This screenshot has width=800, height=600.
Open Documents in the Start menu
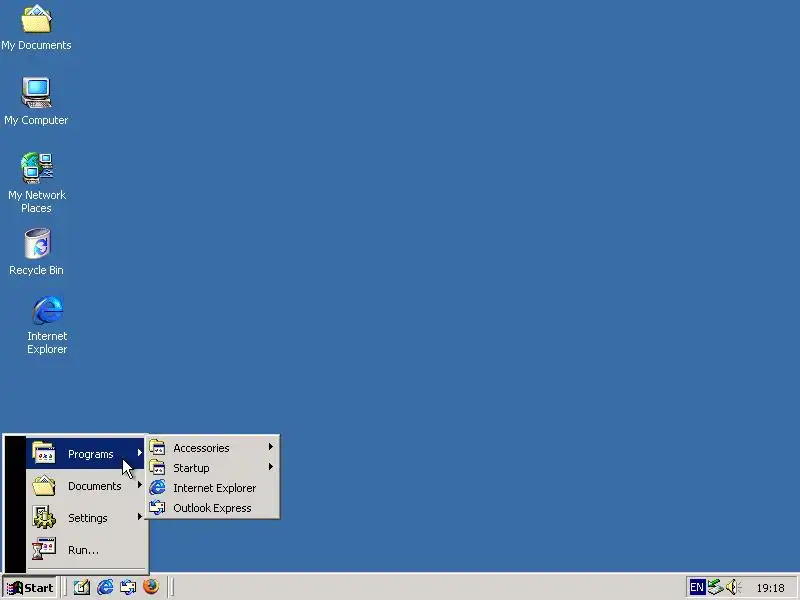[x=86, y=486]
